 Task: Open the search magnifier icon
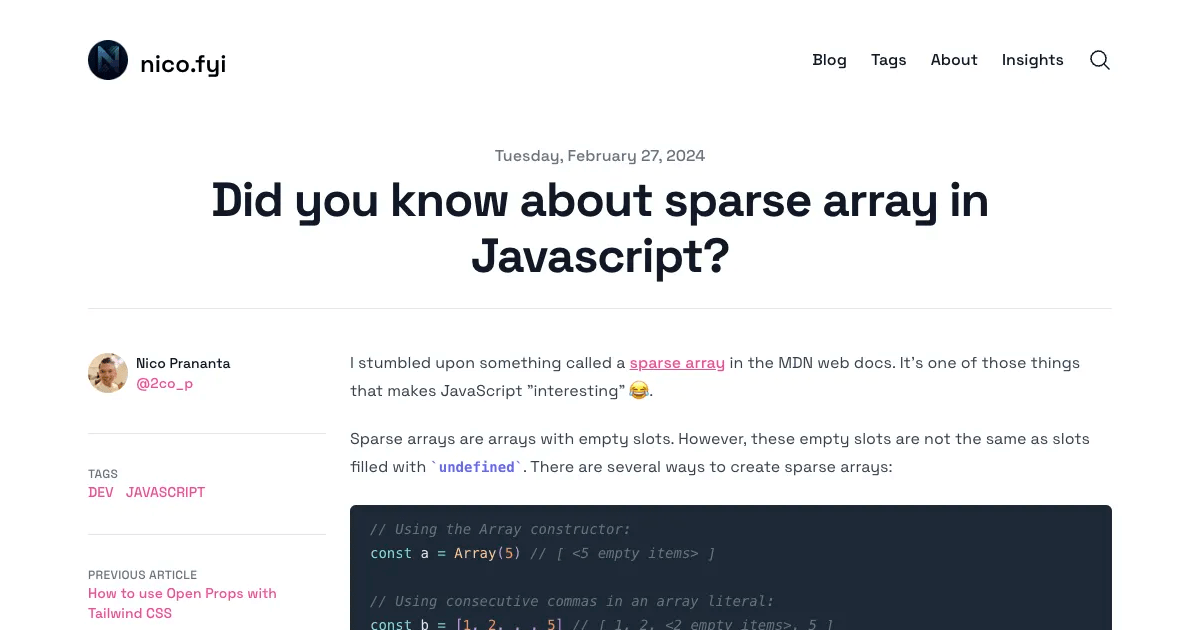1100,60
